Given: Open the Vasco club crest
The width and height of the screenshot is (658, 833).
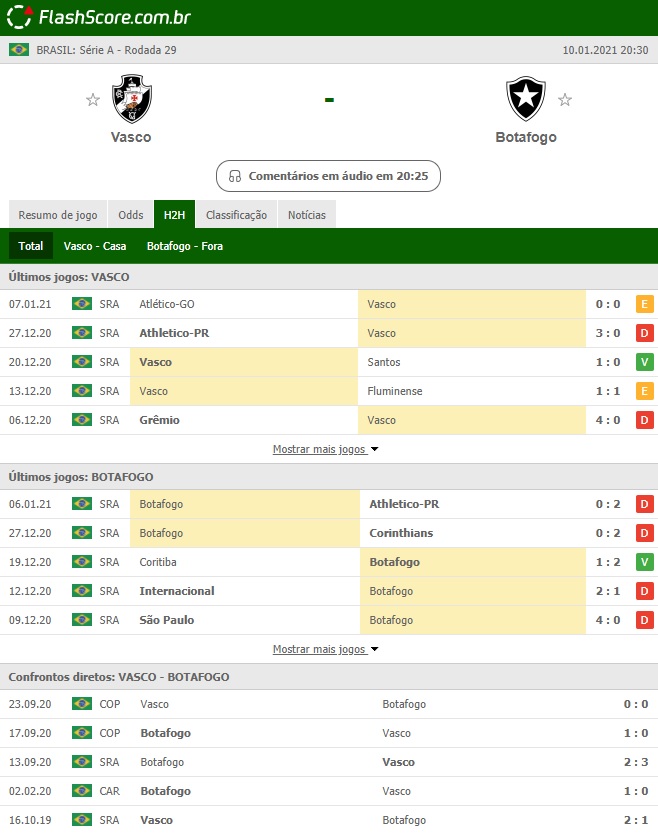Looking at the screenshot, I should click(x=132, y=99).
